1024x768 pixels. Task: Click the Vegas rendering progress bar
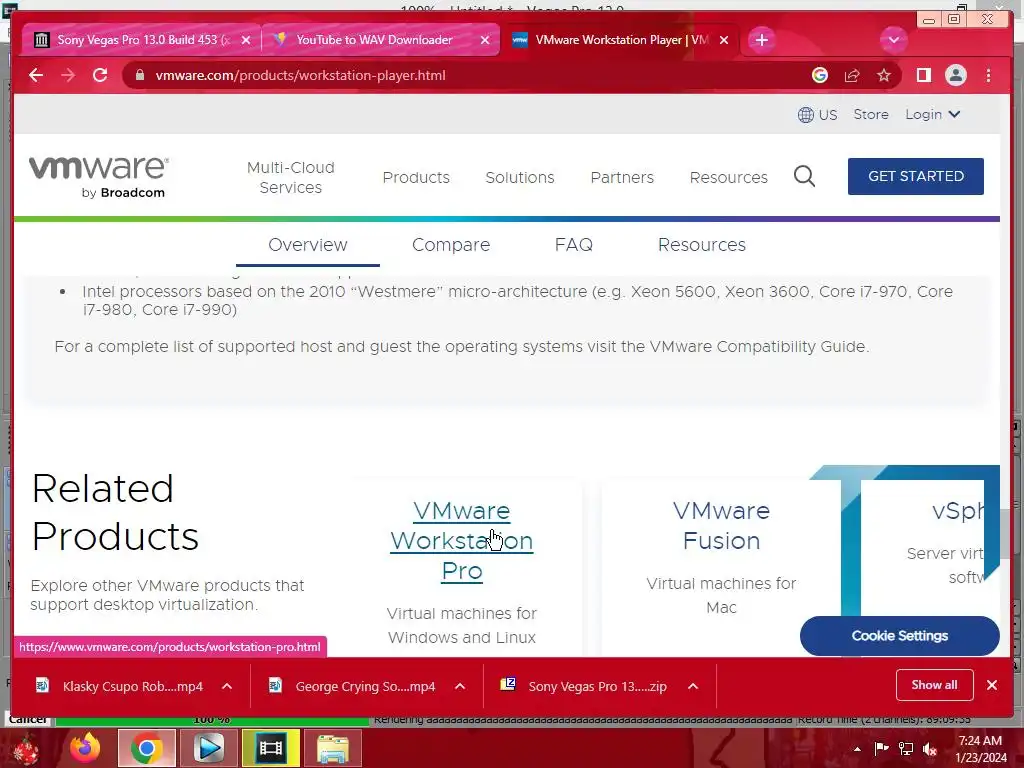(212, 720)
